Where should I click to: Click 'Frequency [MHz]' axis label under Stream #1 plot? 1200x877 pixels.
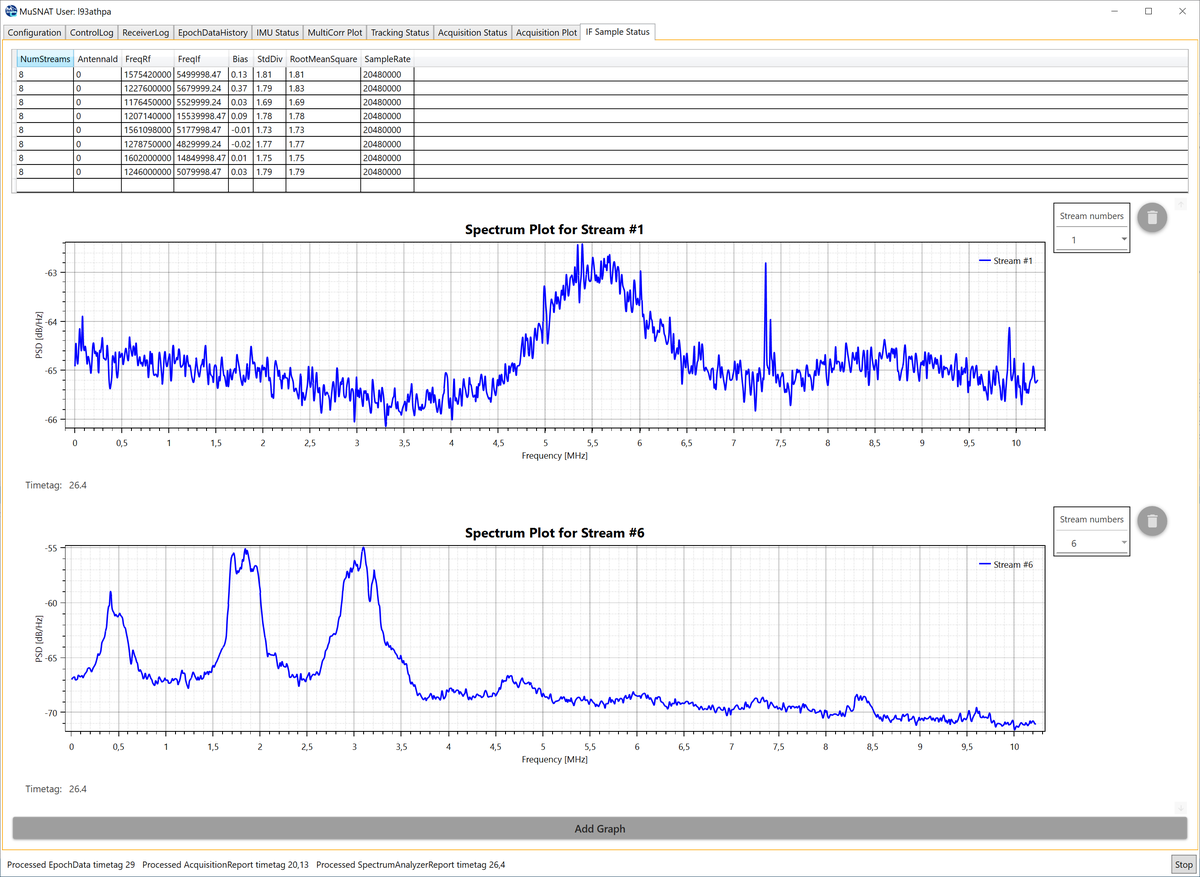555,455
